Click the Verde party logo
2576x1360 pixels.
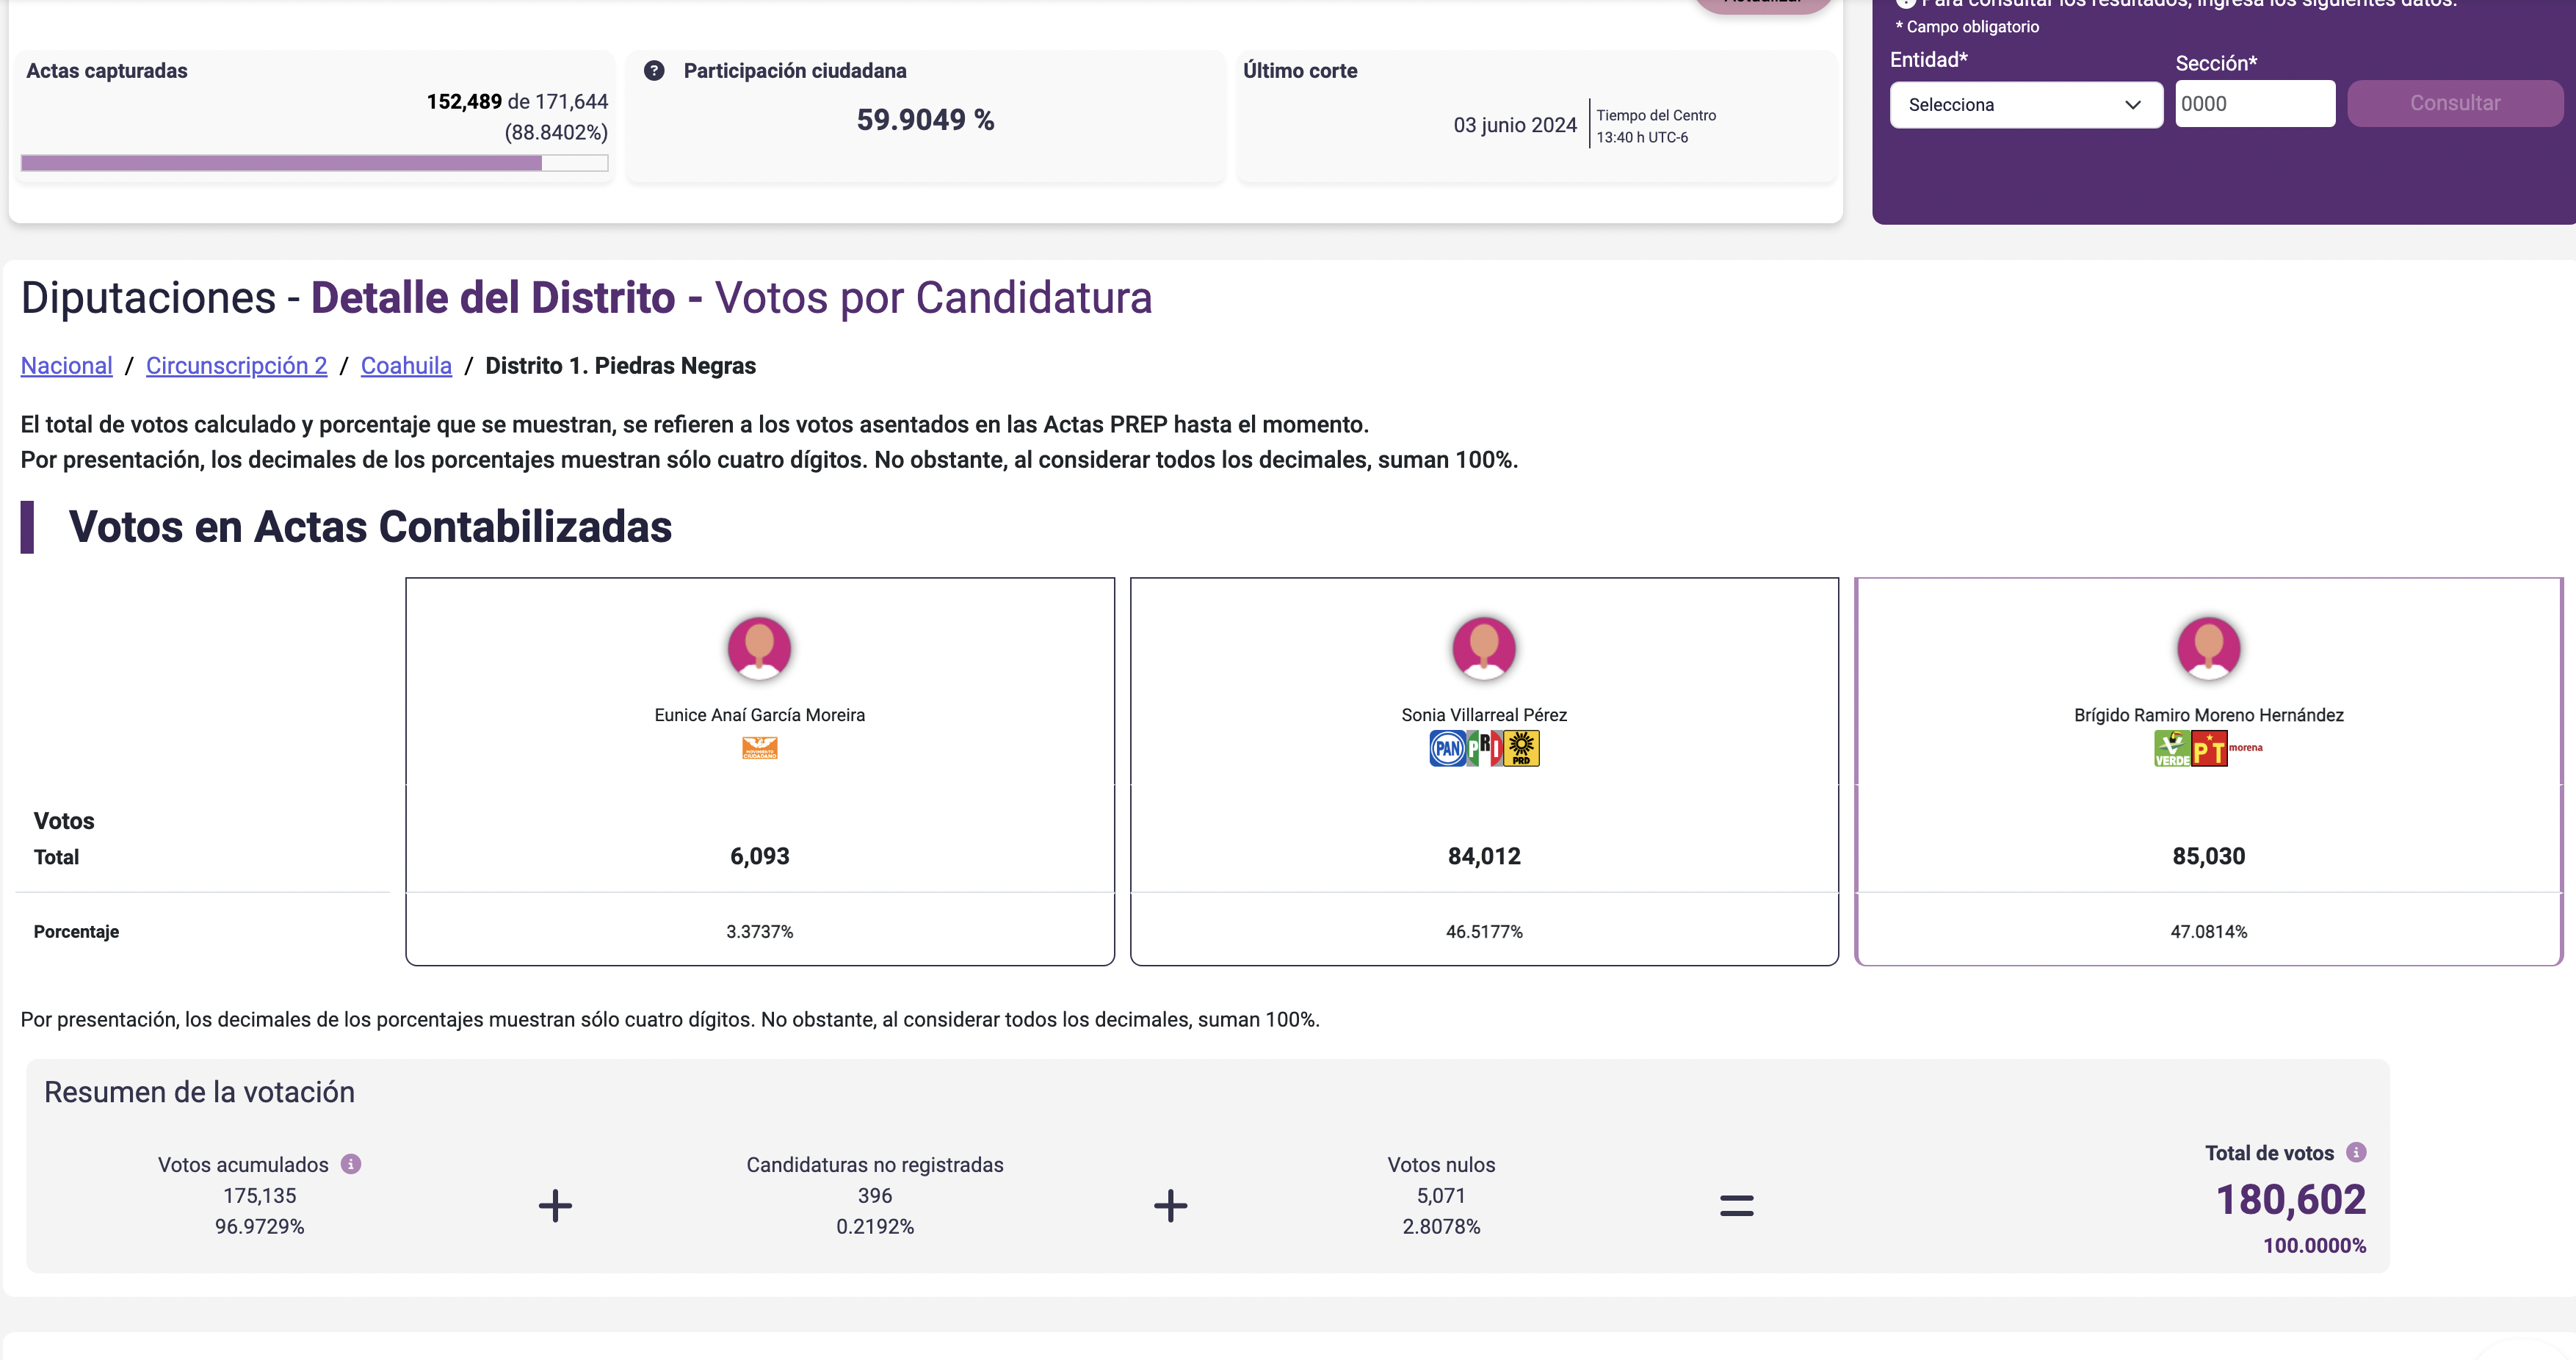pyautogui.click(x=2171, y=748)
